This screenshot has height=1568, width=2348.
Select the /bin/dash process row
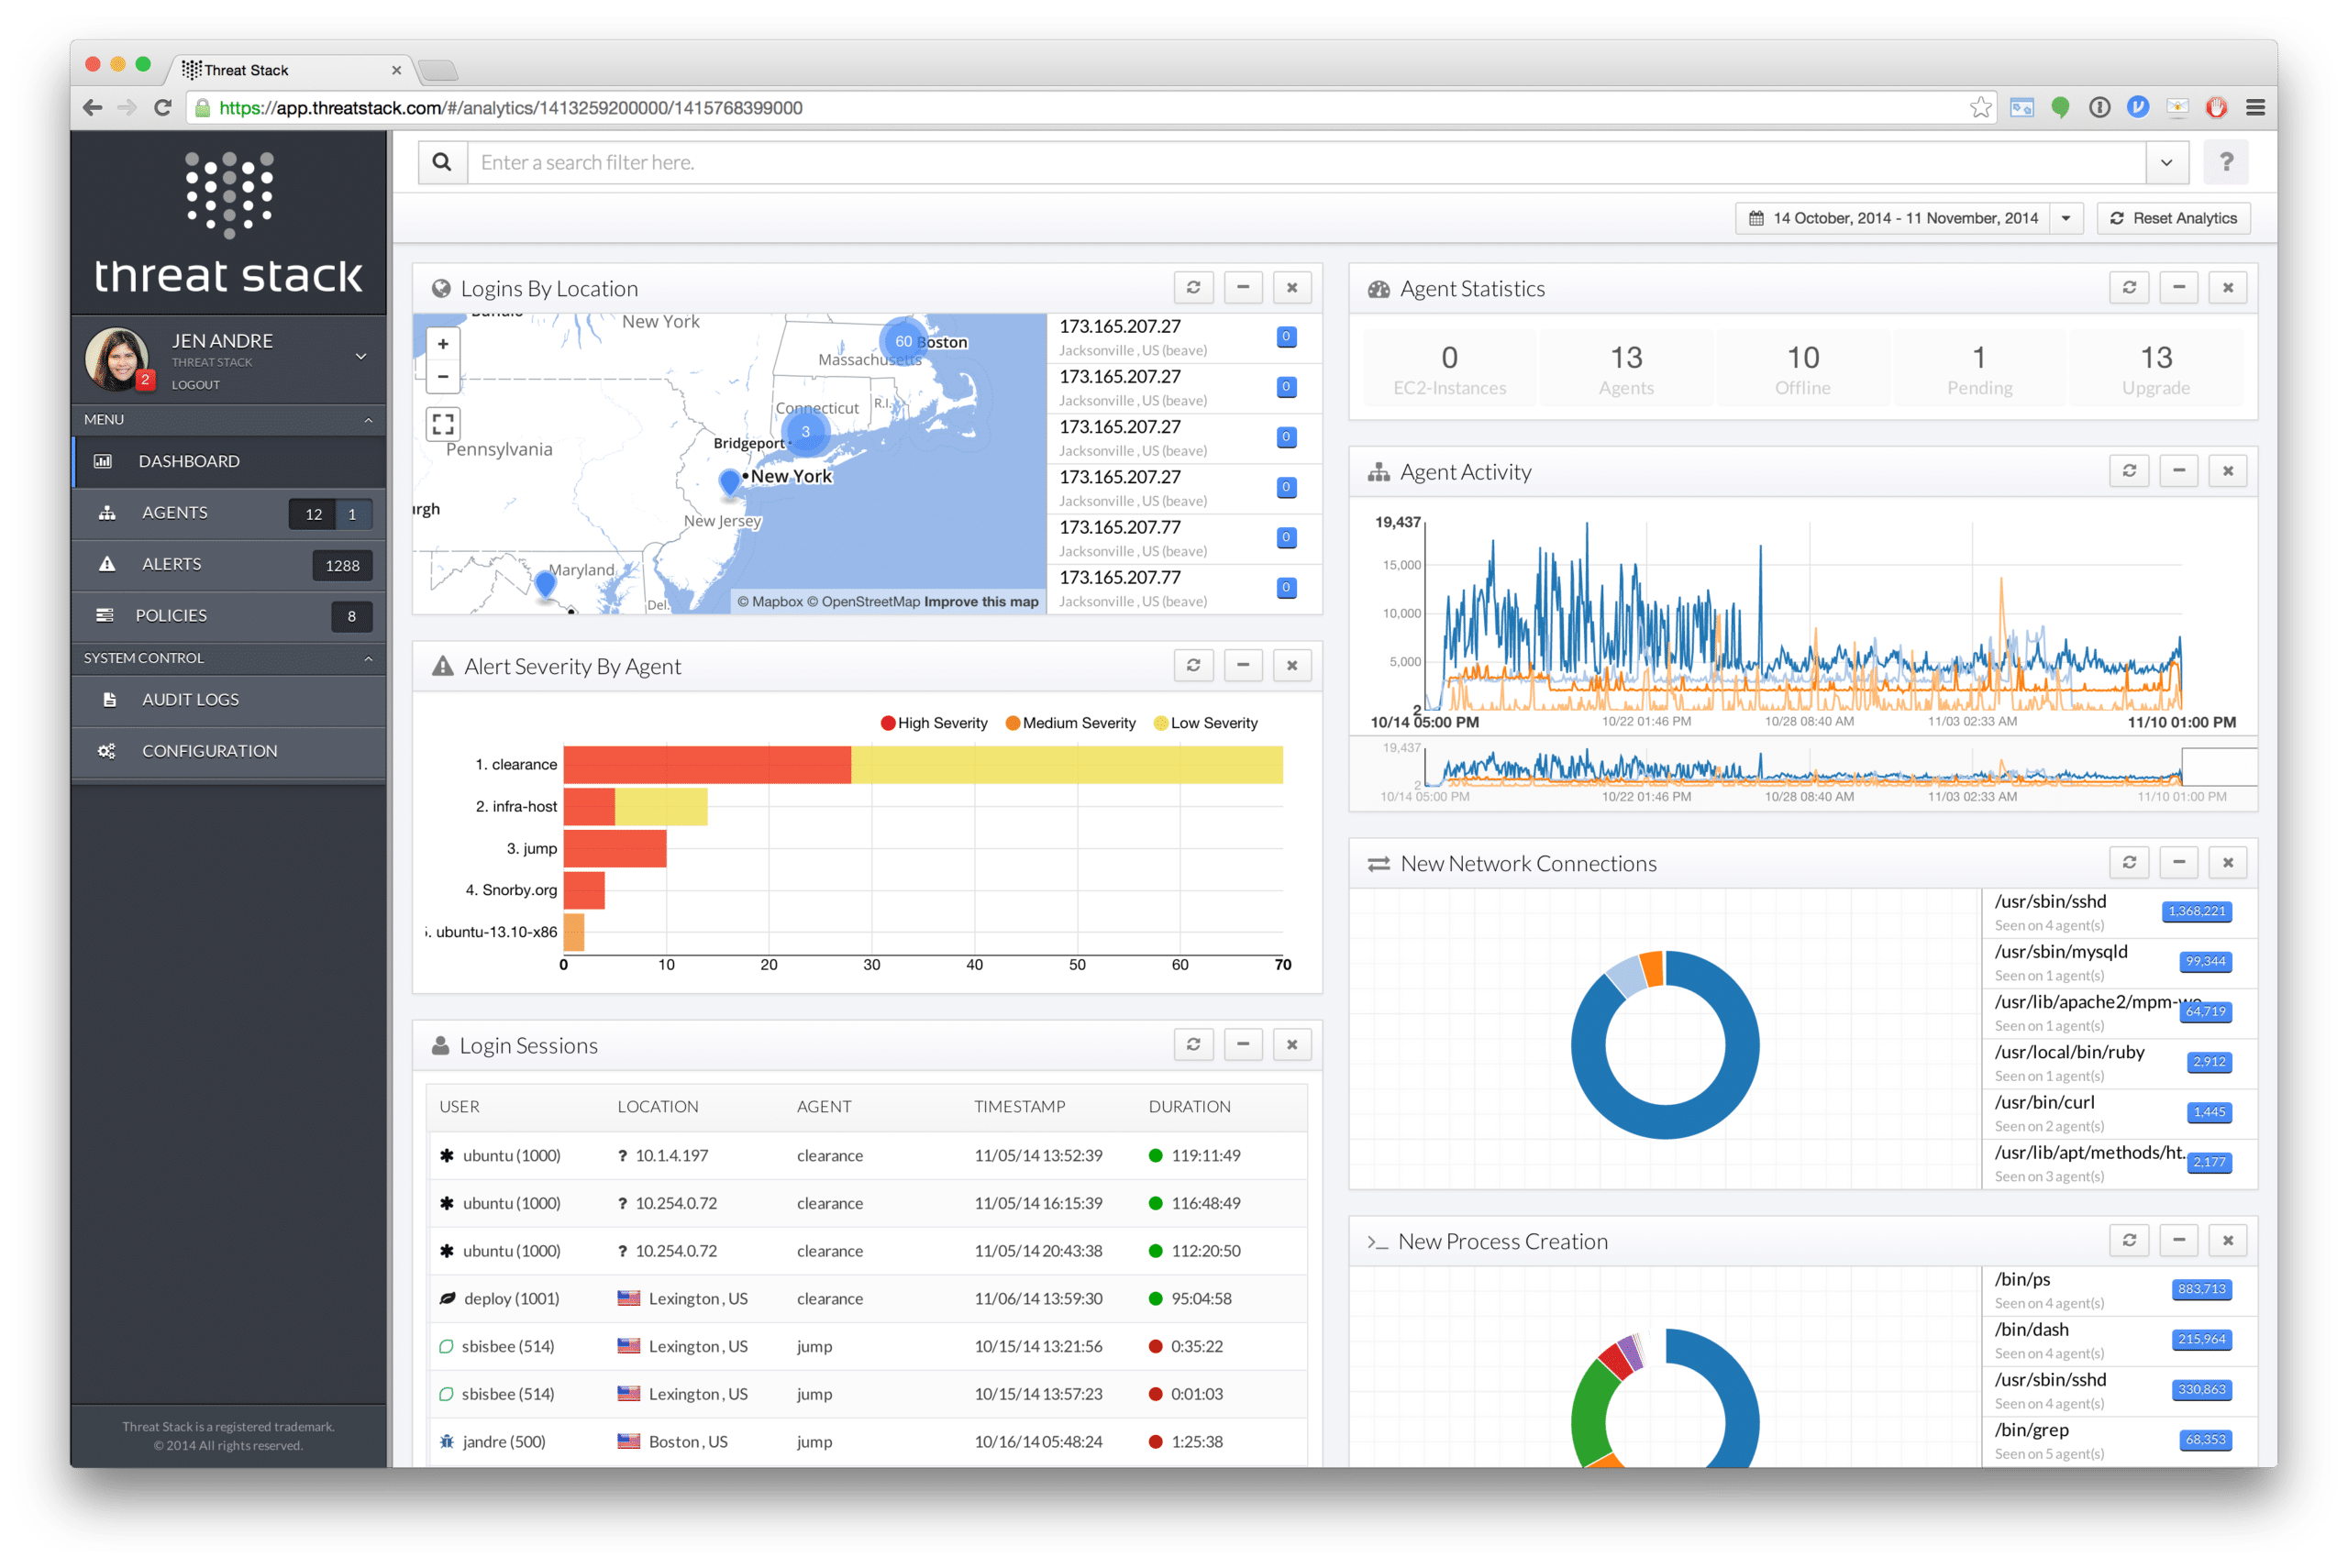pos(2118,1341)
